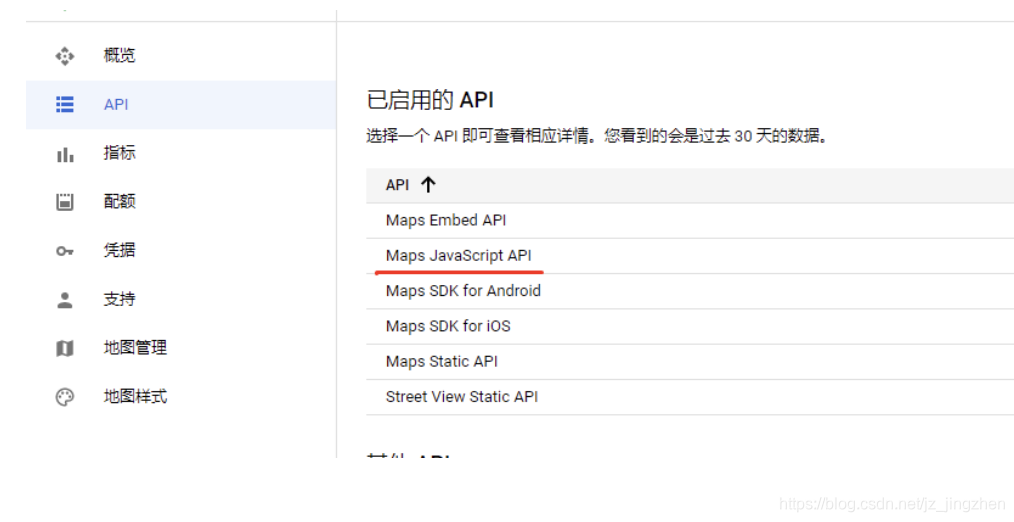1014x522 pixels.
Task: Click the Overview (概览) icon in sidebar
Action: click(65, 56)
